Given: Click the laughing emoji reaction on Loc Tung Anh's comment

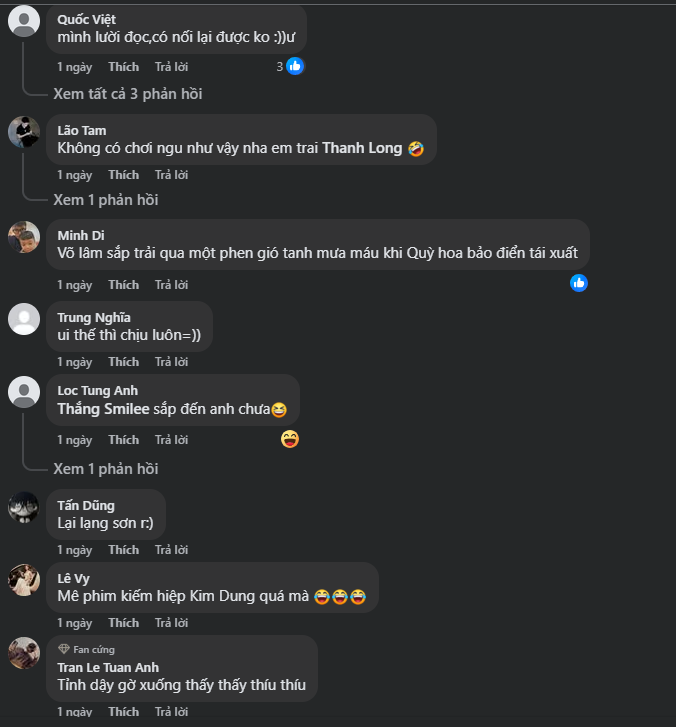Looking at the screenshot, I should tap(290, 438).
